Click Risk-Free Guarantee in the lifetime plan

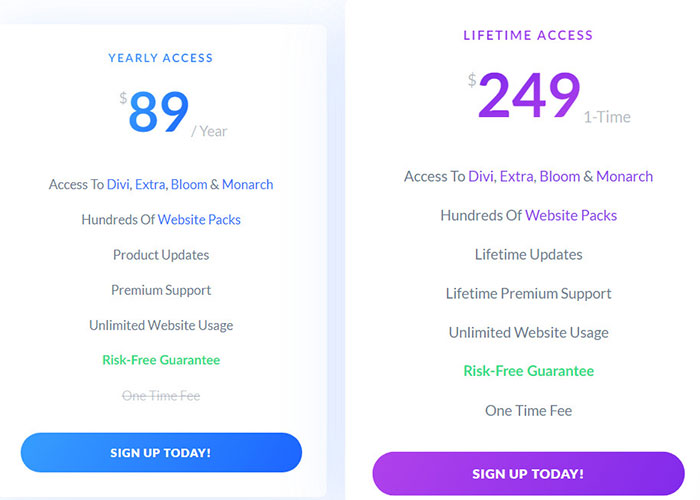pos(528,371)
